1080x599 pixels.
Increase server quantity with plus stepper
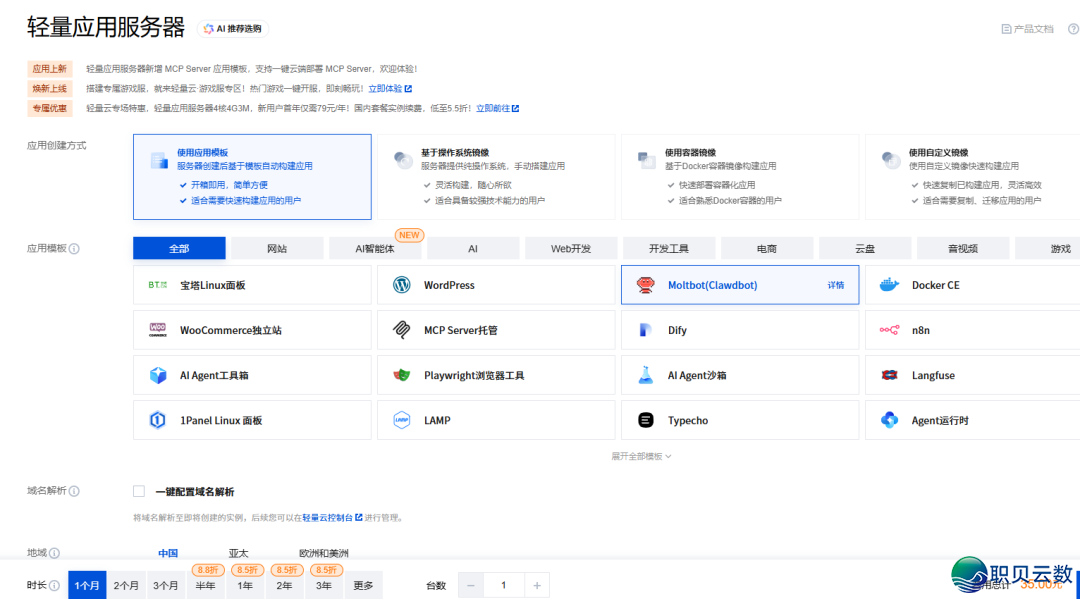537,585
